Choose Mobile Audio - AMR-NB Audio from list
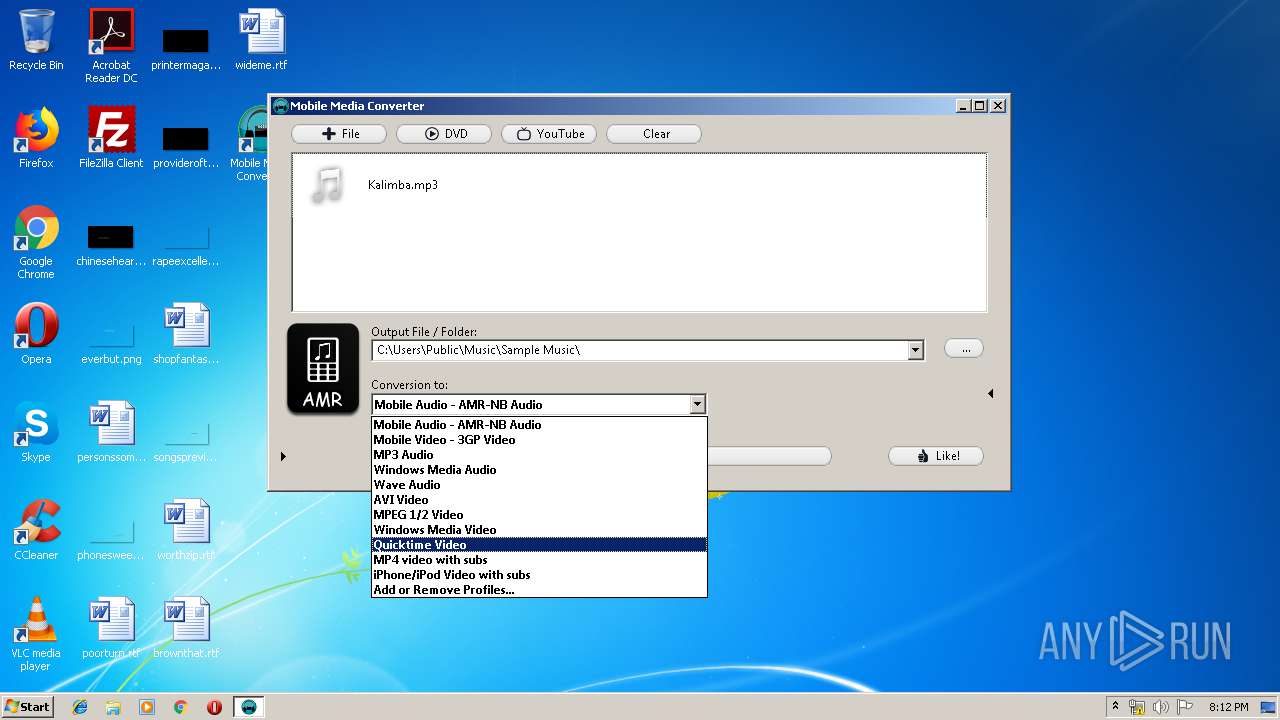 pyautogui.click(x=539, y=425)
